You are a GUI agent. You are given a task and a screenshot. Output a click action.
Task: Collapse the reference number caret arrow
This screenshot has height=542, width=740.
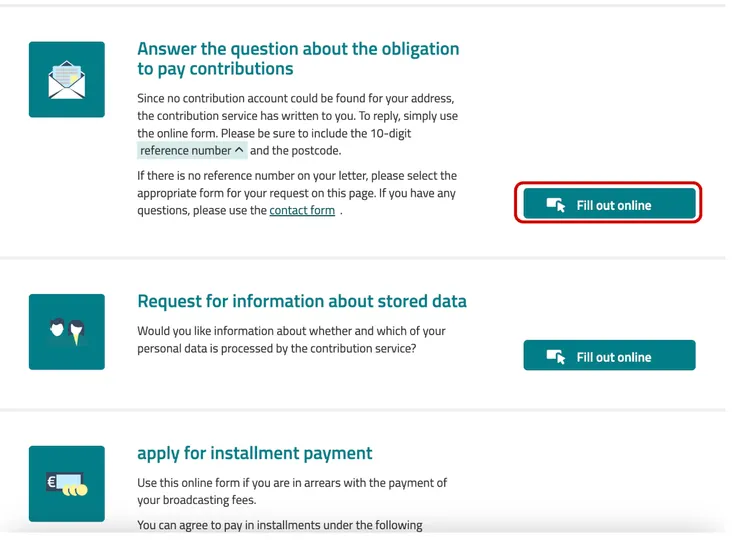(x=239, y=151)
